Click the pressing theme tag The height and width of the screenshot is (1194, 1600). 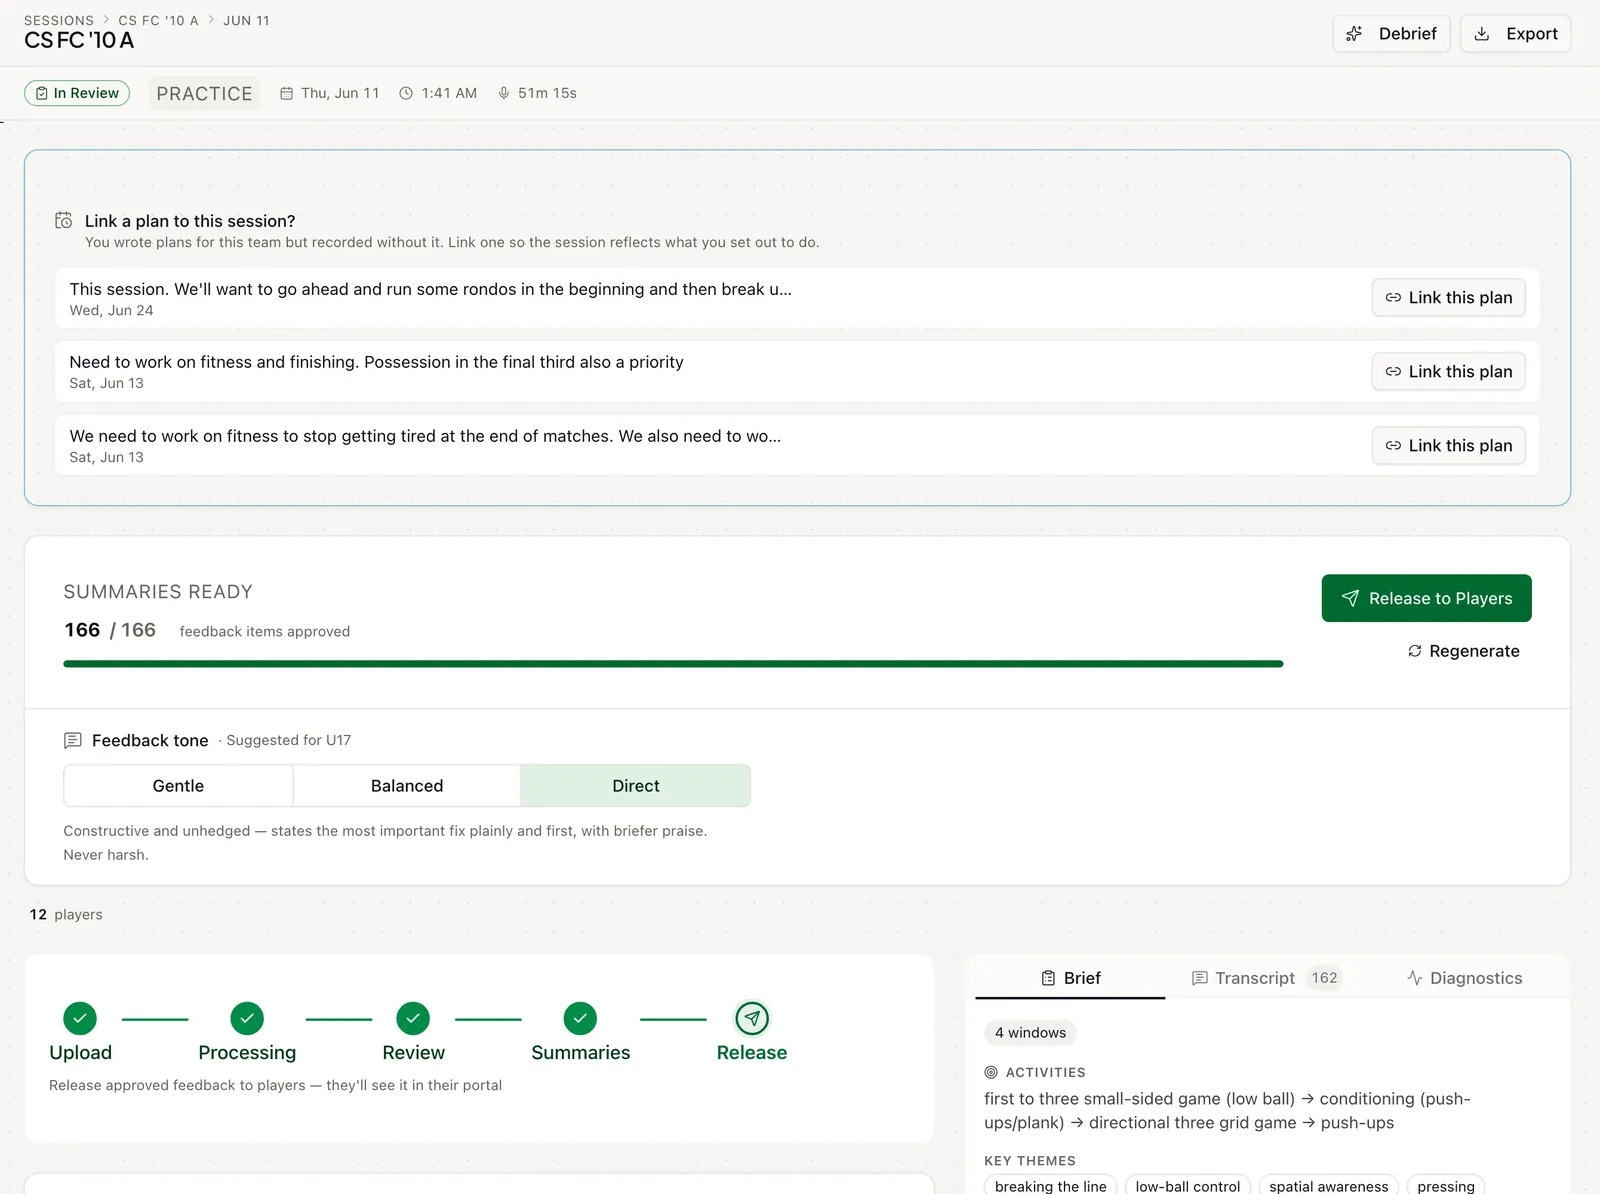coord(1446,1186)
